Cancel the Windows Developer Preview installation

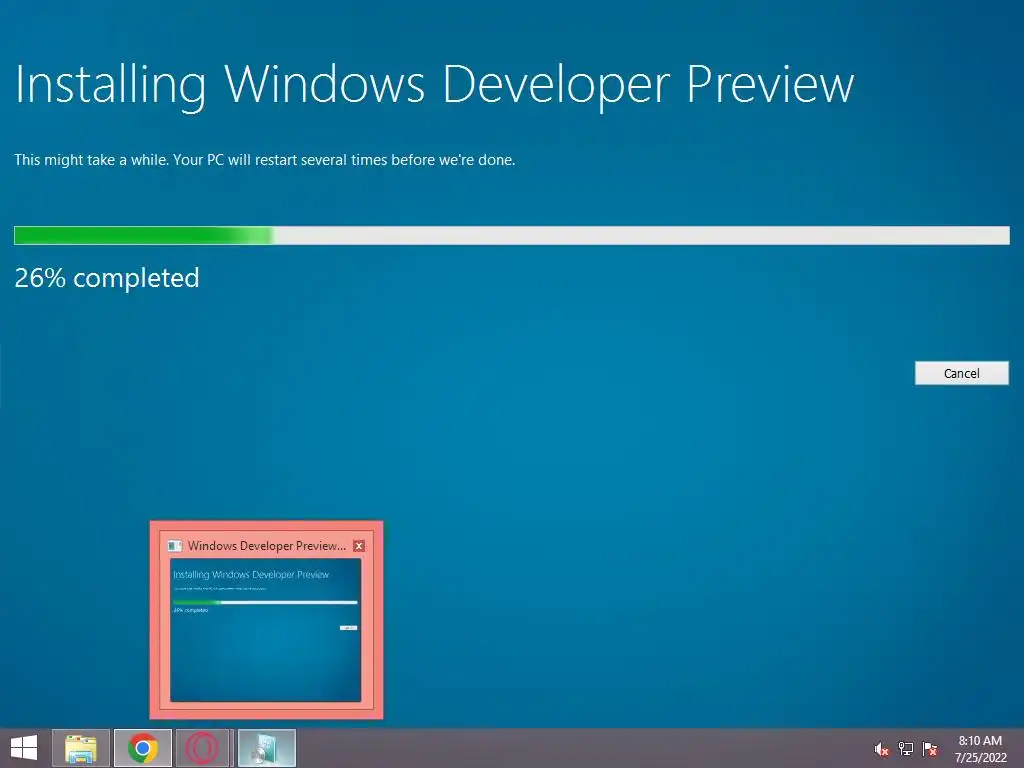(961, 373)
